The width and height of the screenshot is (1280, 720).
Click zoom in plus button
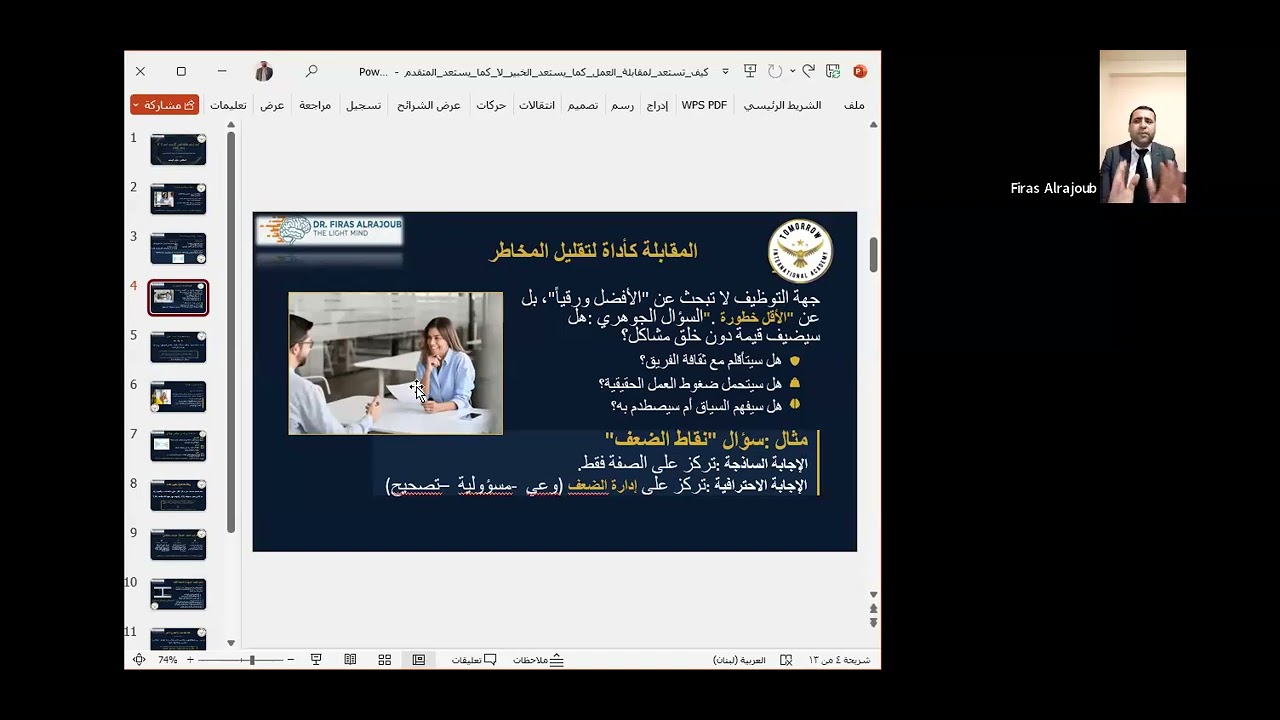(190, 660)
